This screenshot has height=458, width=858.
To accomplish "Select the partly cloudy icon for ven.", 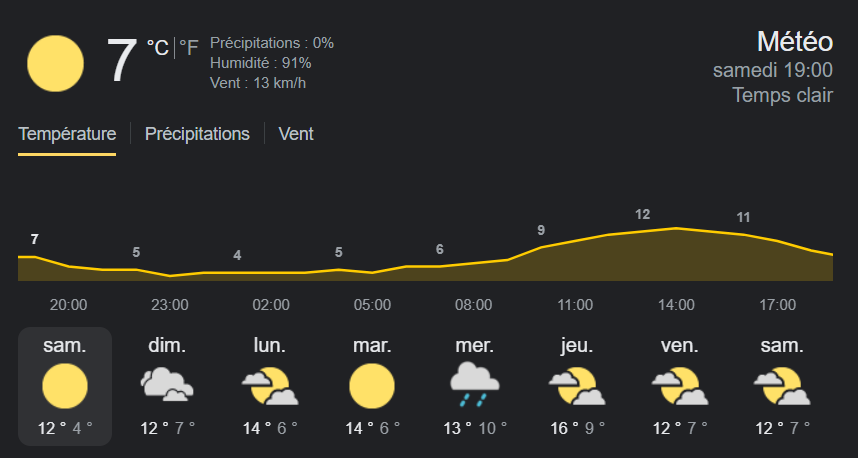I will pos(679,386).
